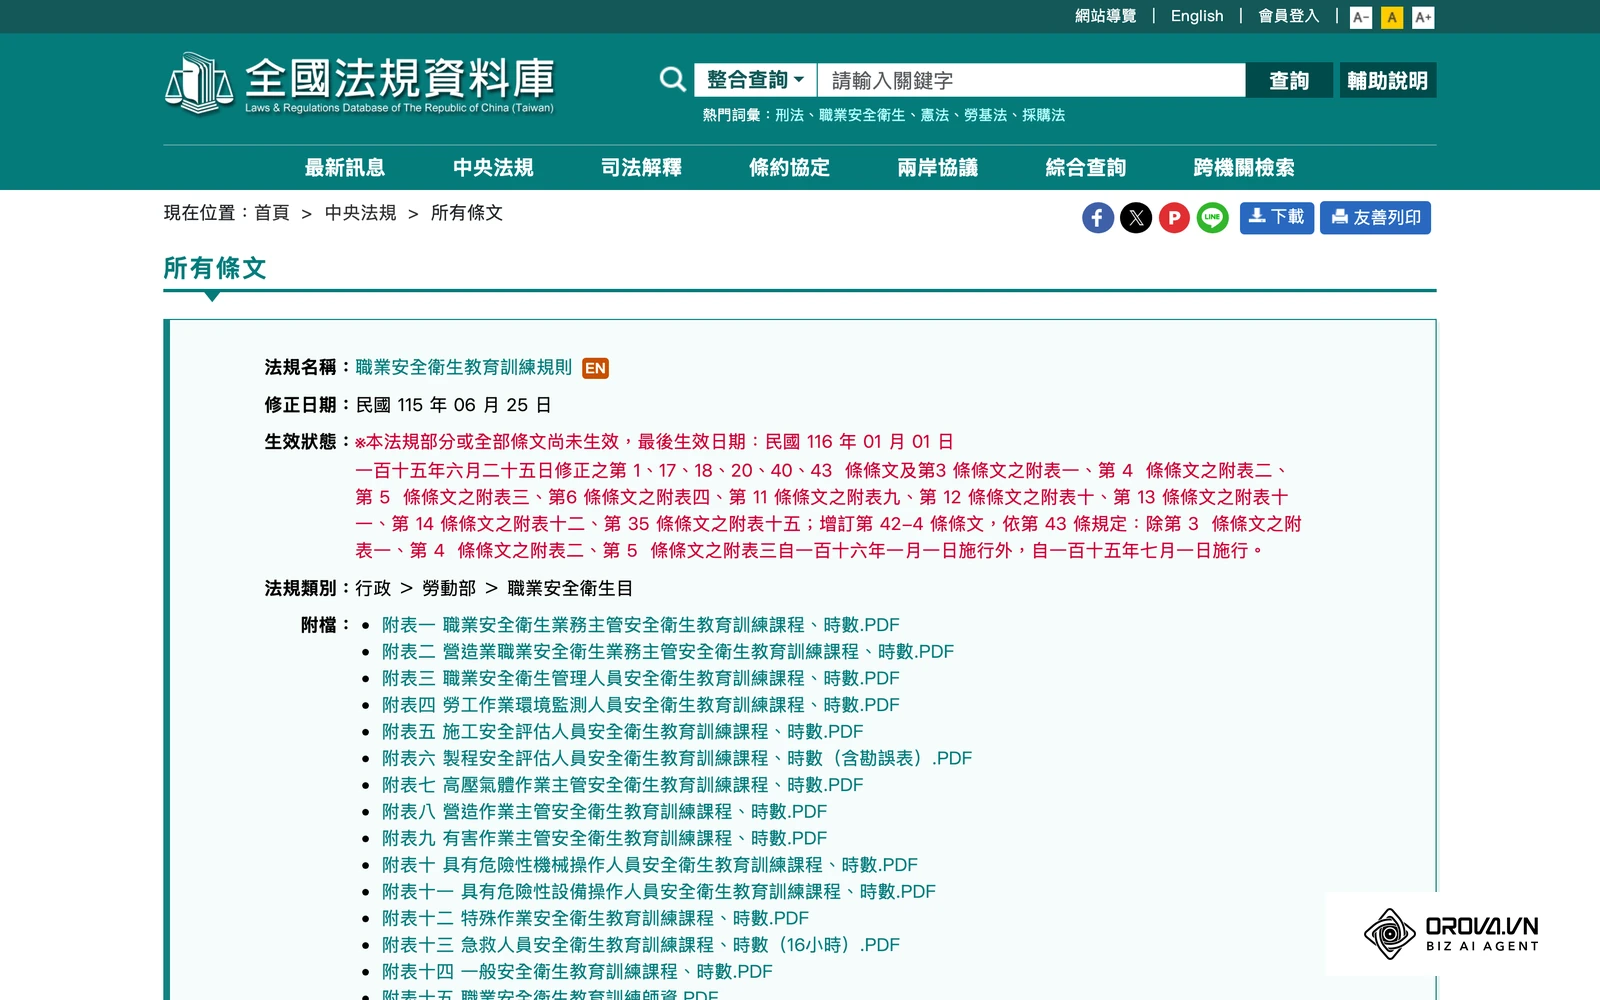
Task: Open 輔助說明 help
Action: click(x=1387, y=80)
